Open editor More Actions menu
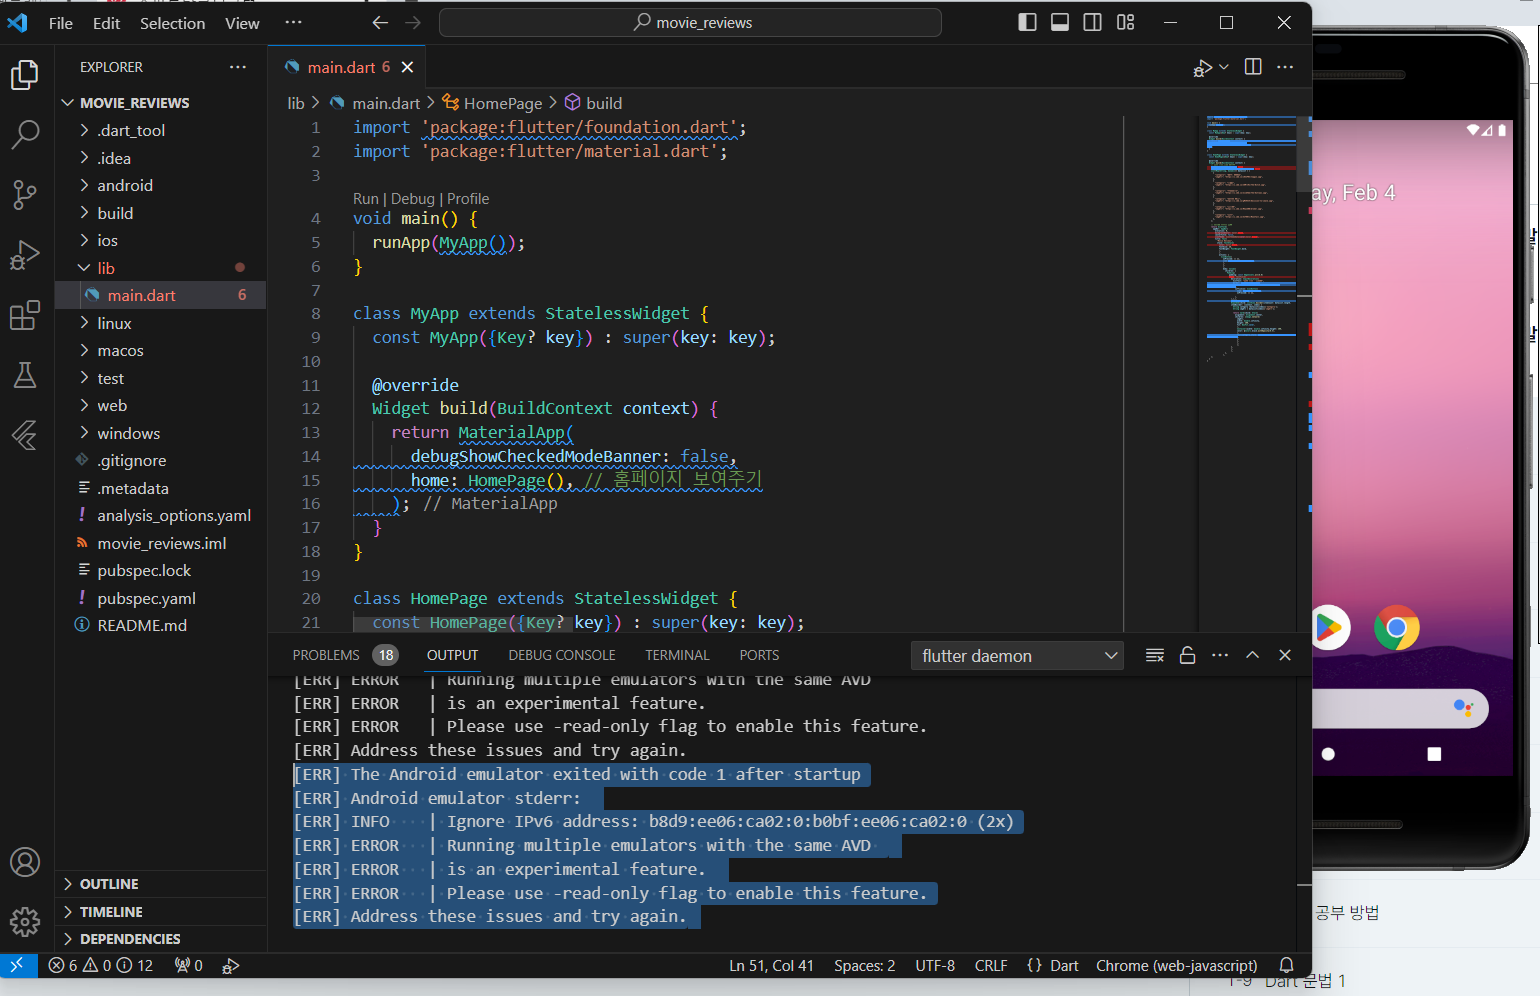The height and width of the screenshot is (996, 1540). pyautogui.click(x=1285, y=67)
